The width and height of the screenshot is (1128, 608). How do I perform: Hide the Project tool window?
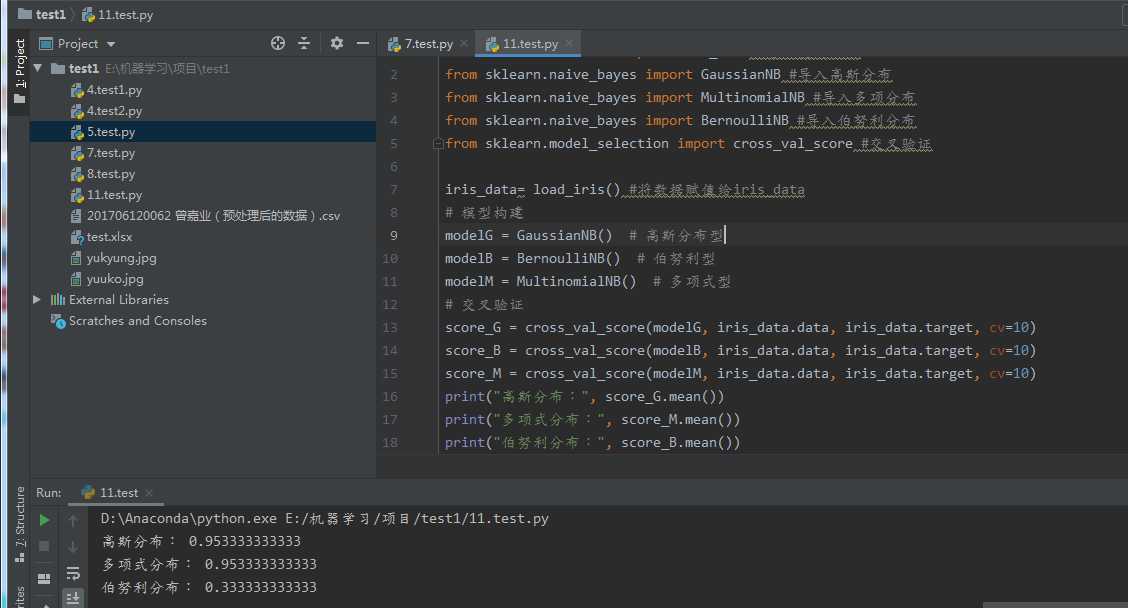pyautogui.click(x=363, y=43)
